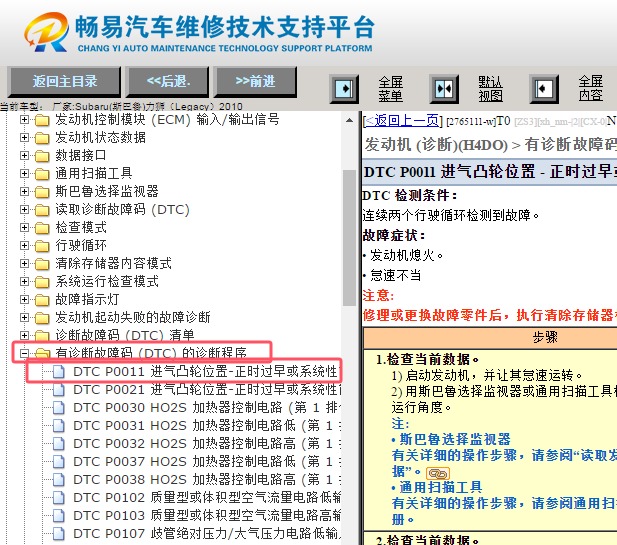Click the blue 通用扫描工具 note heading
The image size is (617, 545).
(441, 487)
